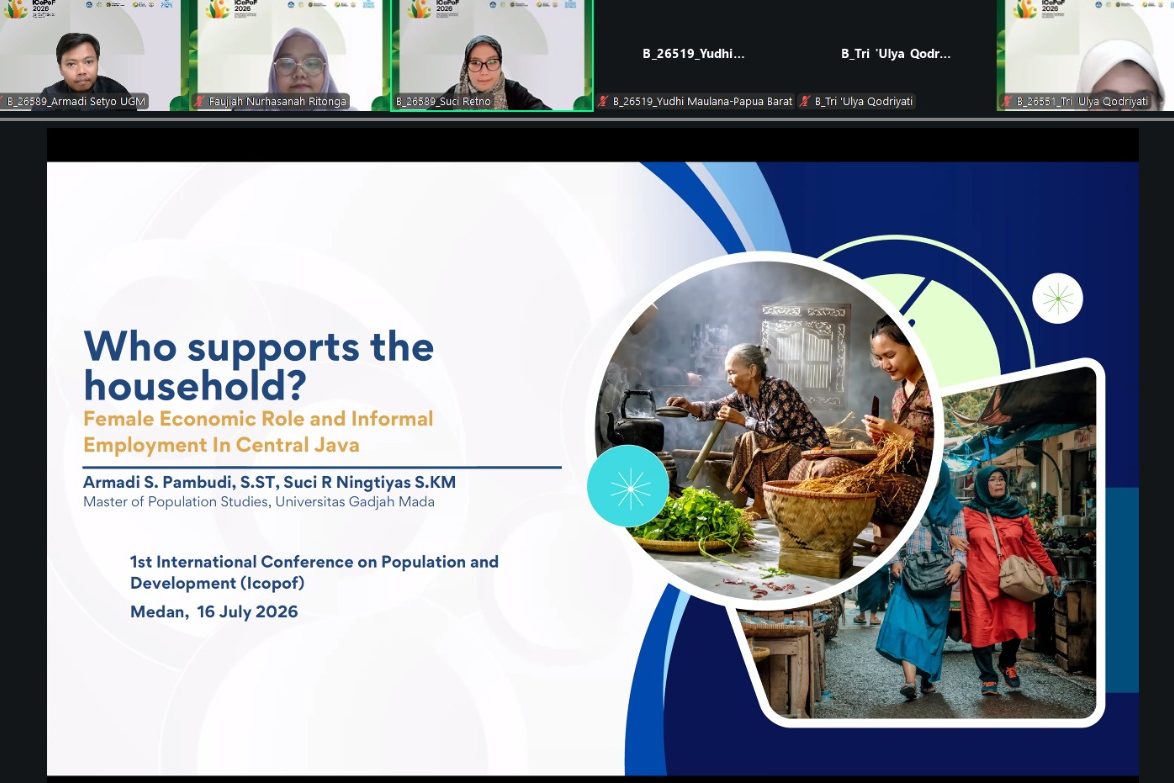Click muted mic icon beside B_26551_Tri 'Ulya Qodriyati
Screen dimensions: 1174x783
point(1007,101)
